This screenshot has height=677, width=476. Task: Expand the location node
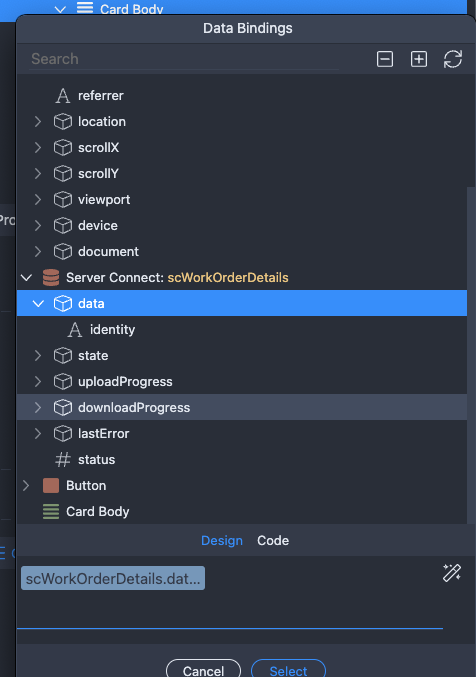point(38,122)
